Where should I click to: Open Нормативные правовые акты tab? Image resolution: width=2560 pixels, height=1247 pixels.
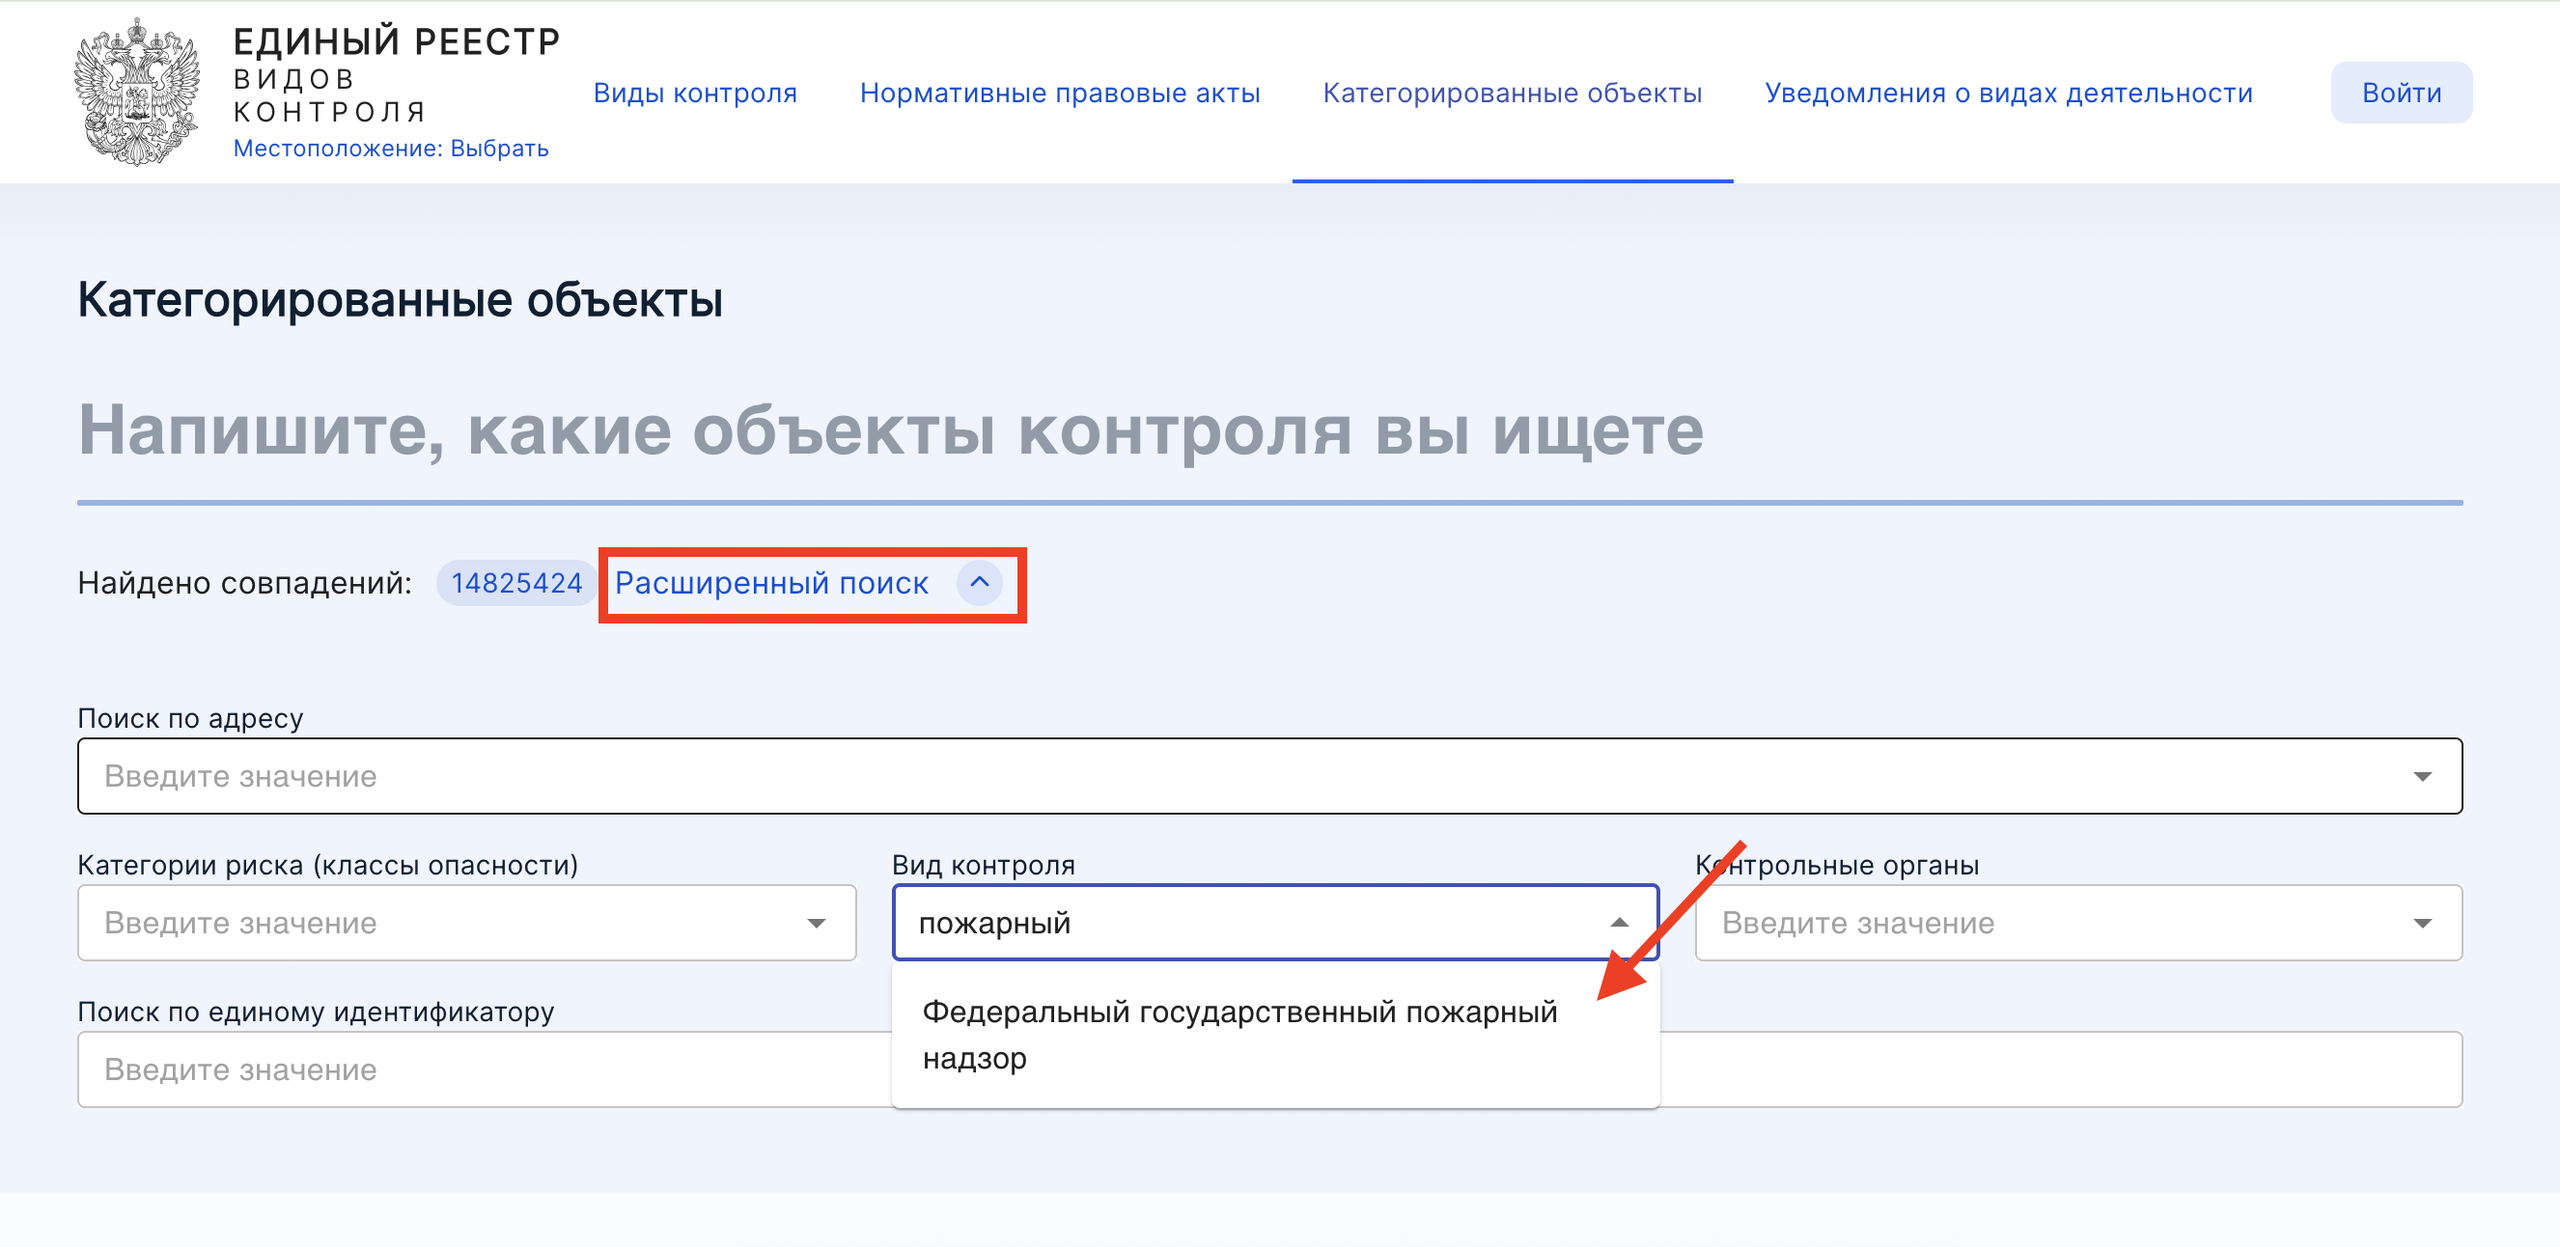pos(1060,93)
